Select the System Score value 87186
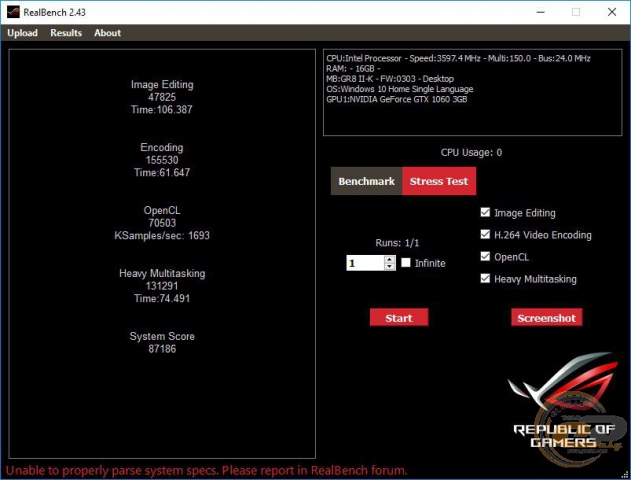 pos(162,349)
